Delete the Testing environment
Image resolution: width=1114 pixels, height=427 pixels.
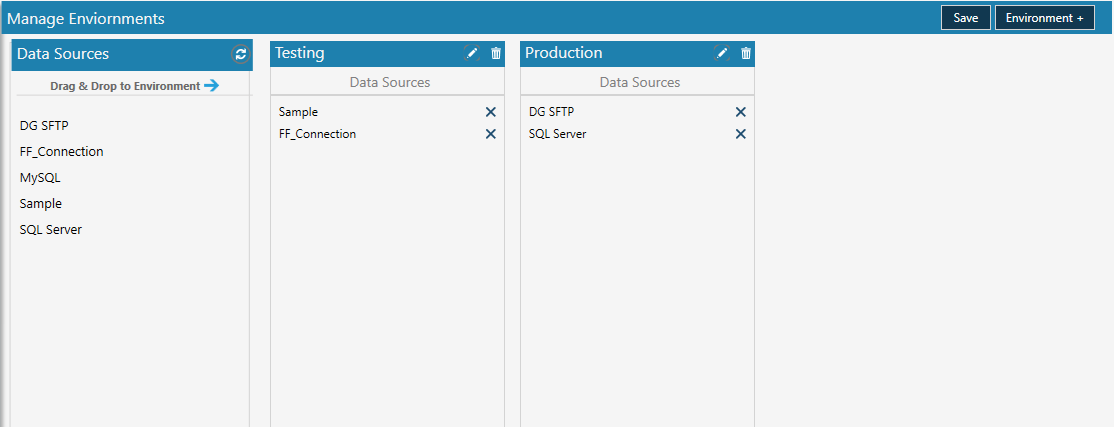tap(496, 53)
